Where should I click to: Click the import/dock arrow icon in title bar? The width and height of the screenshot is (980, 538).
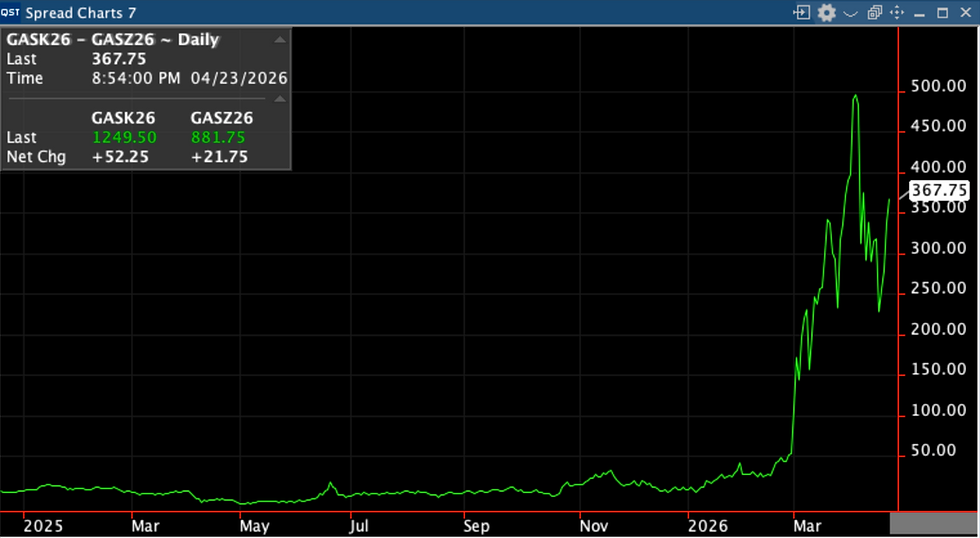click(x=801, y=12)
